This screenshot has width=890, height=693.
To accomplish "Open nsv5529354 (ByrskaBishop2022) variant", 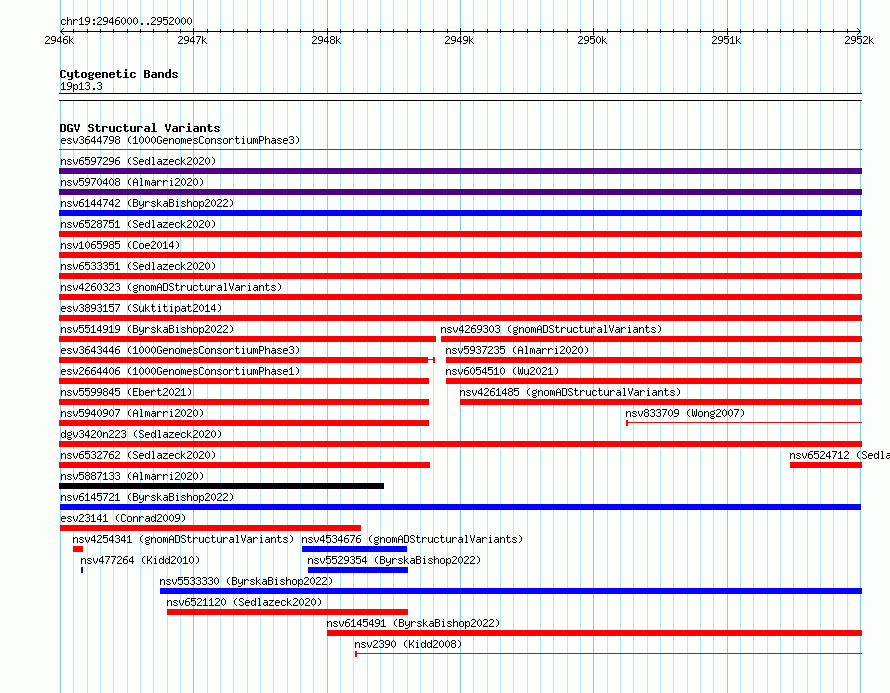I will pos(394,560).
